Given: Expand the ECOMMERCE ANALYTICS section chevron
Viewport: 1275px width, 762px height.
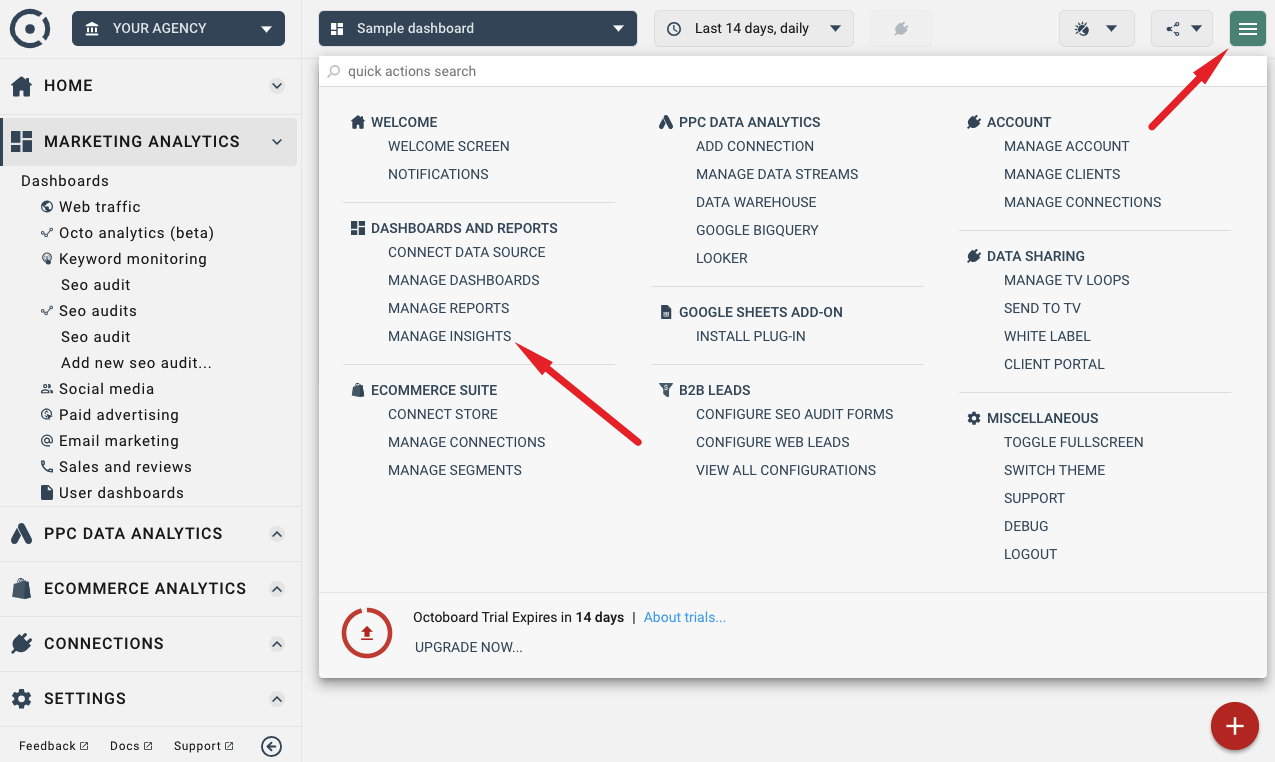Looking at the screenshot, I should coord(277,589).
